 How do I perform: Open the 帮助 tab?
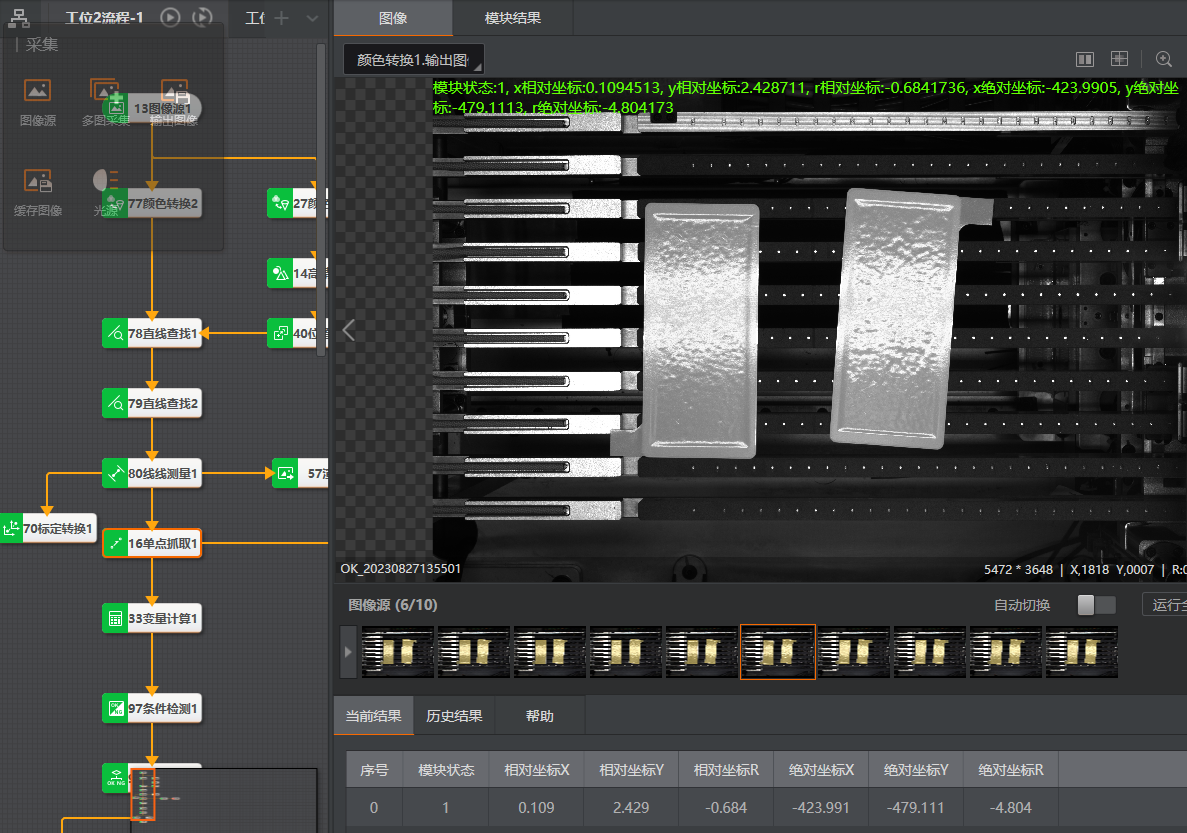click(540, 716)
